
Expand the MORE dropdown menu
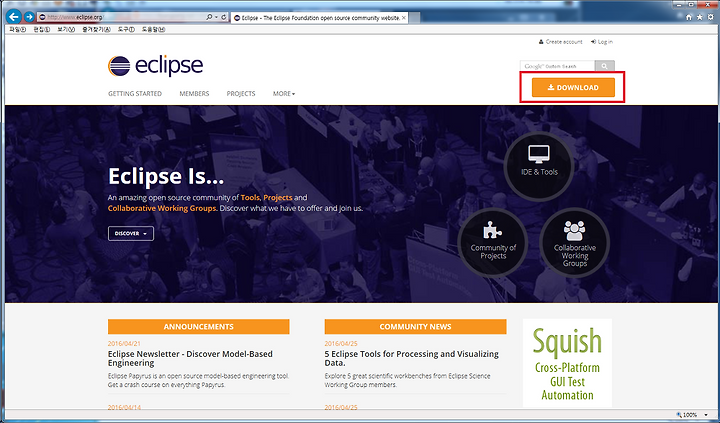point(284,93)
